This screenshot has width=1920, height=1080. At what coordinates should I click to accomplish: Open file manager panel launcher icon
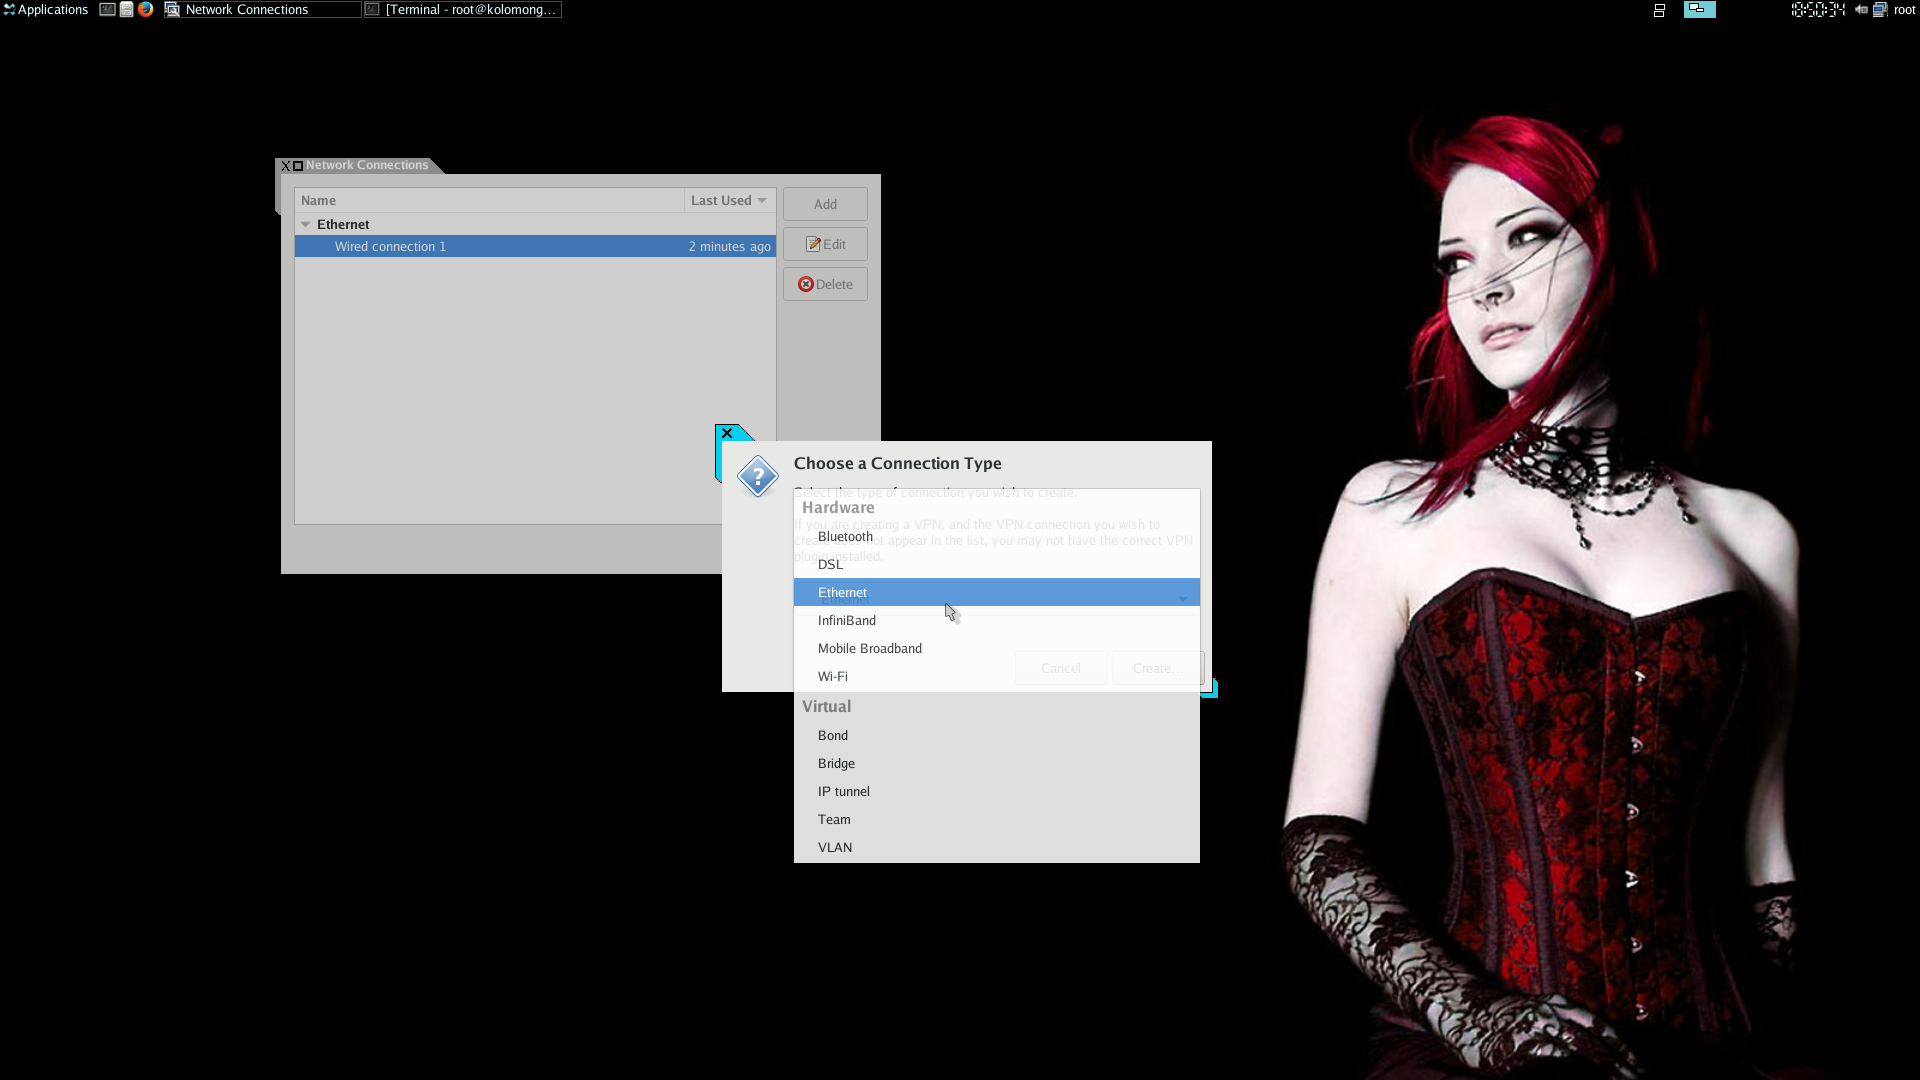[x=126, y=9]
